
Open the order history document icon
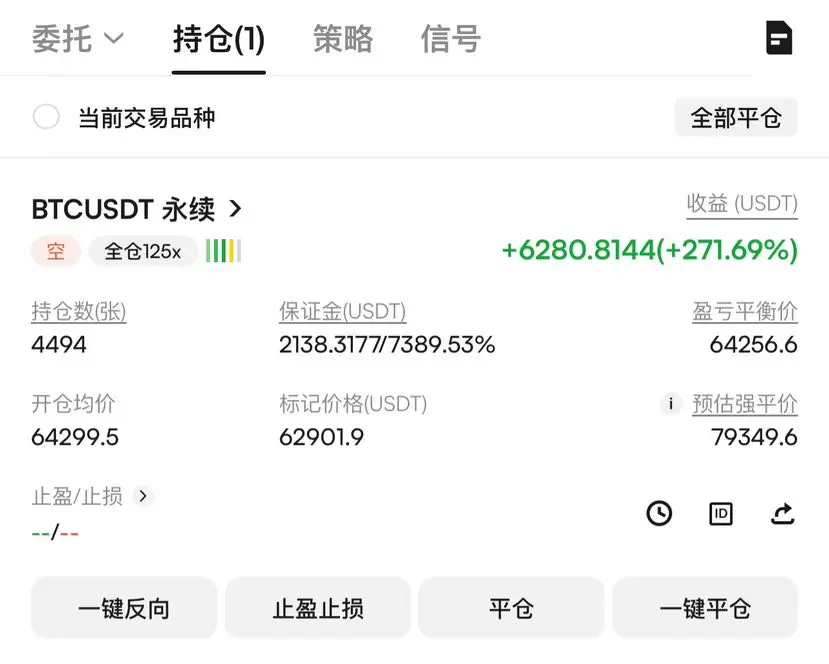pyautogui.click(x=779, y=38)
